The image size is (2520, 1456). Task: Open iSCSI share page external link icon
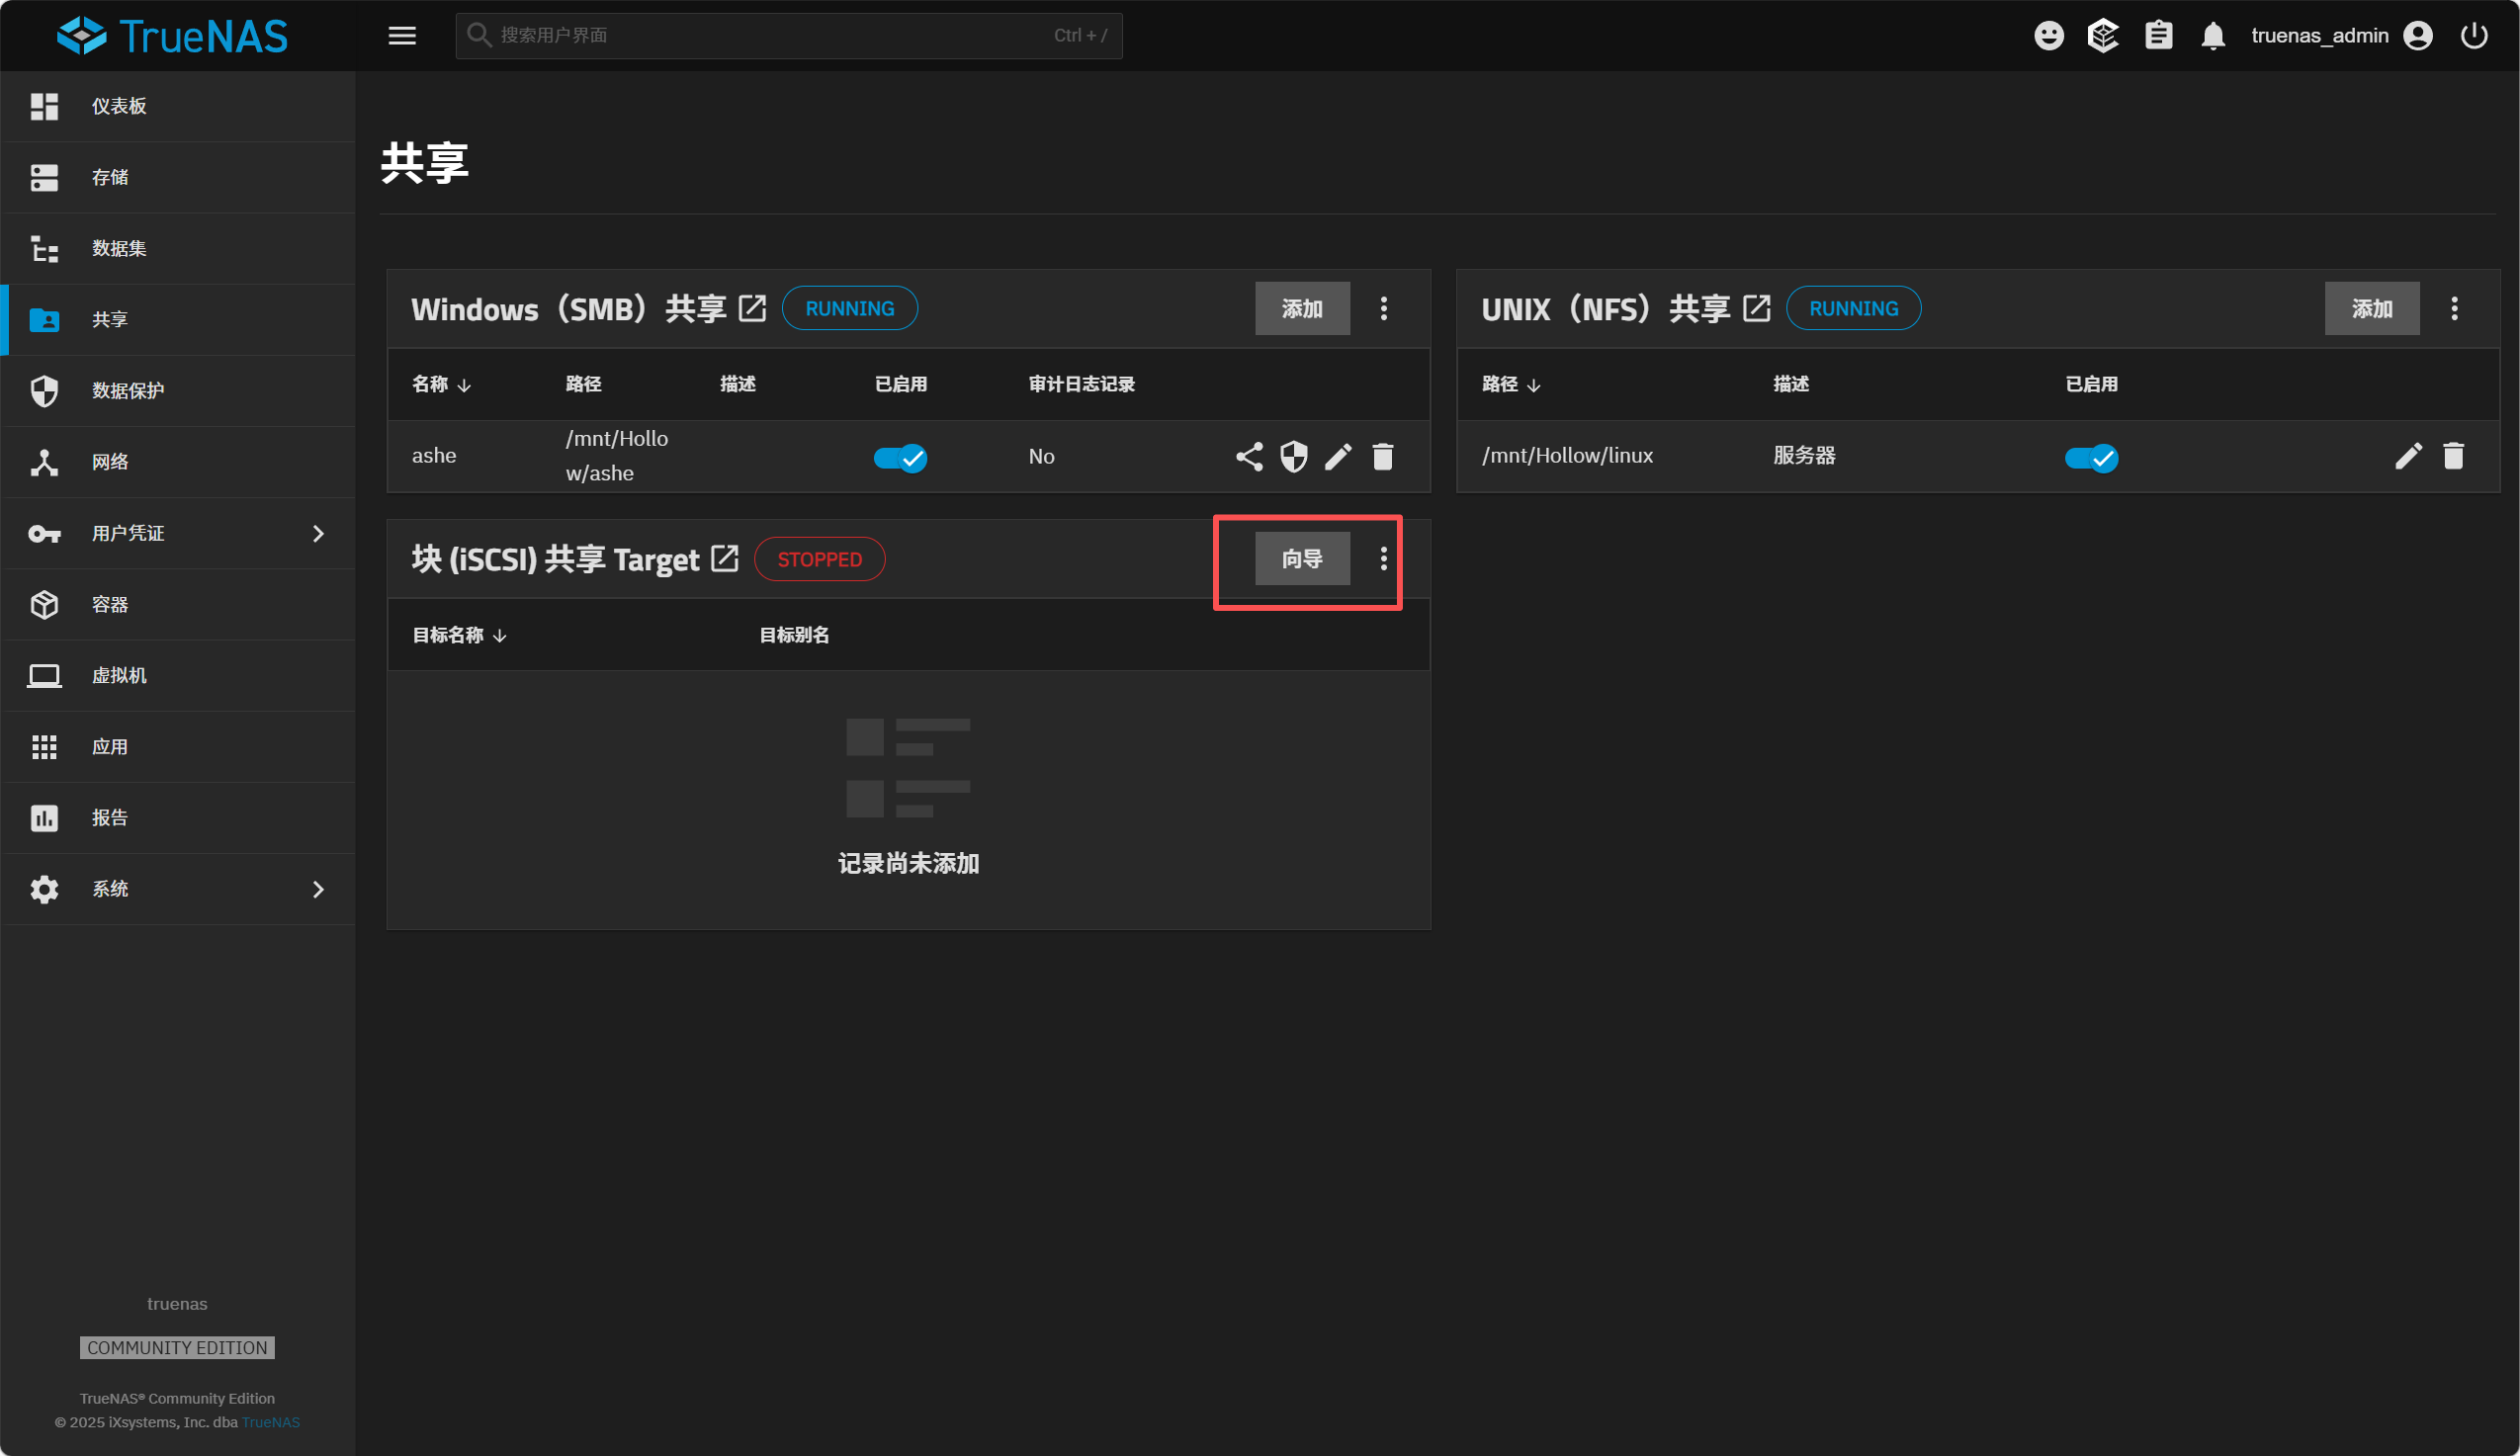(x=724, y=559)
